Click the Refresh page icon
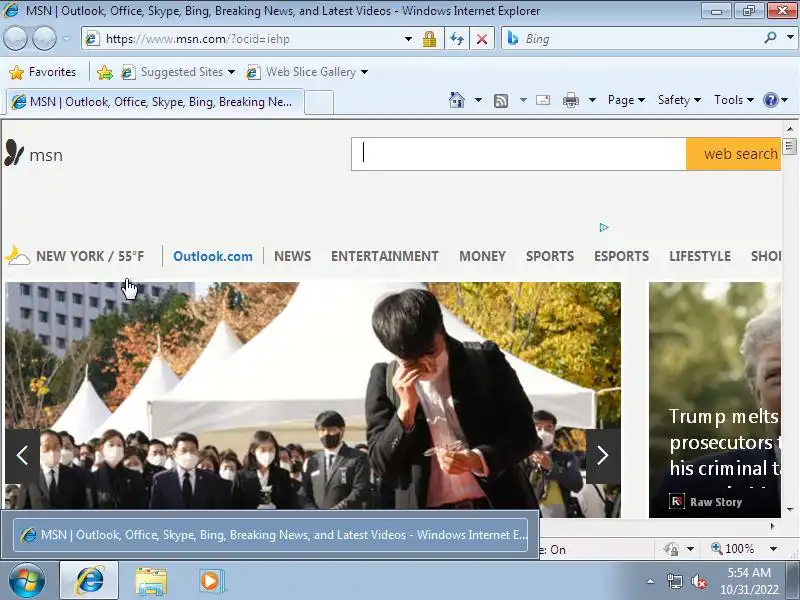800x600 pixels. click(x=457, y=39)
